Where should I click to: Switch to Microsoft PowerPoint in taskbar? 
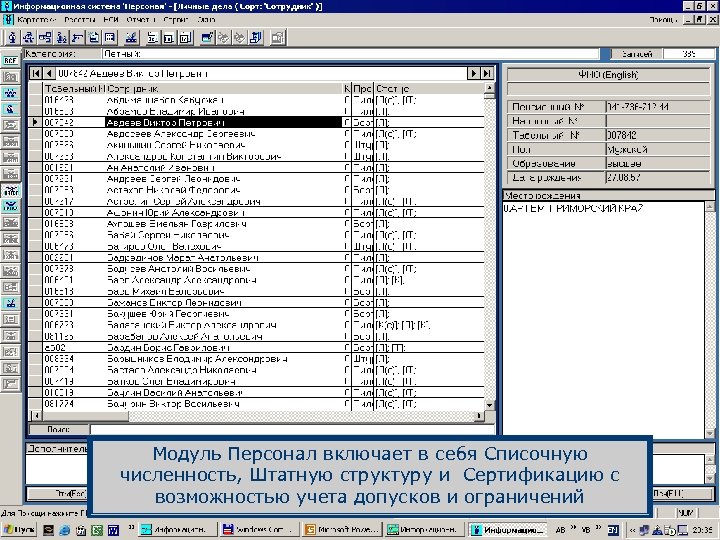(342, 529)
